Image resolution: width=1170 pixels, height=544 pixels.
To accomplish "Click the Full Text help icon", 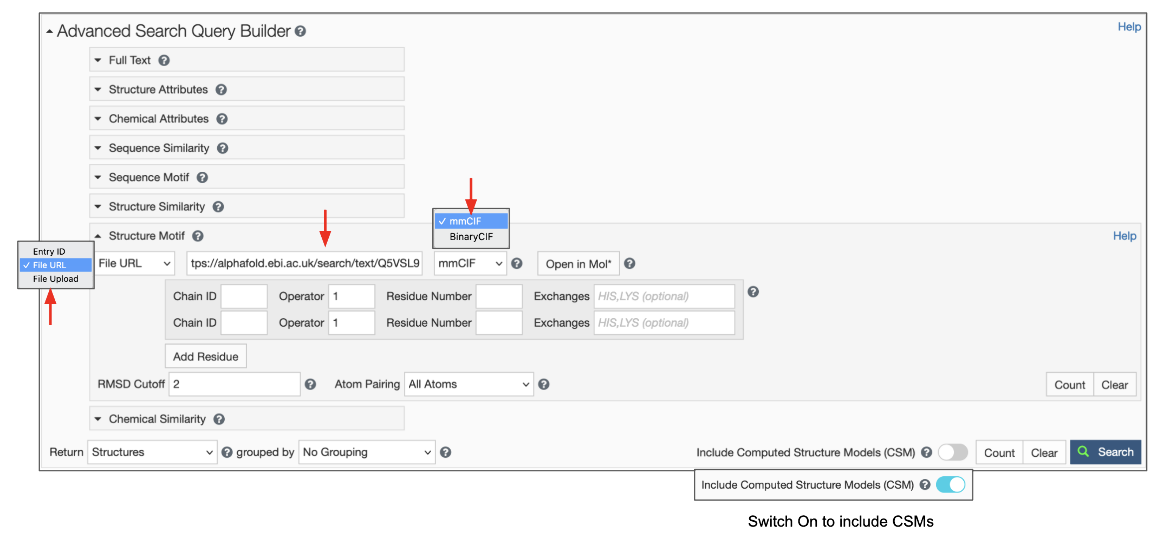I will [164, 61].
